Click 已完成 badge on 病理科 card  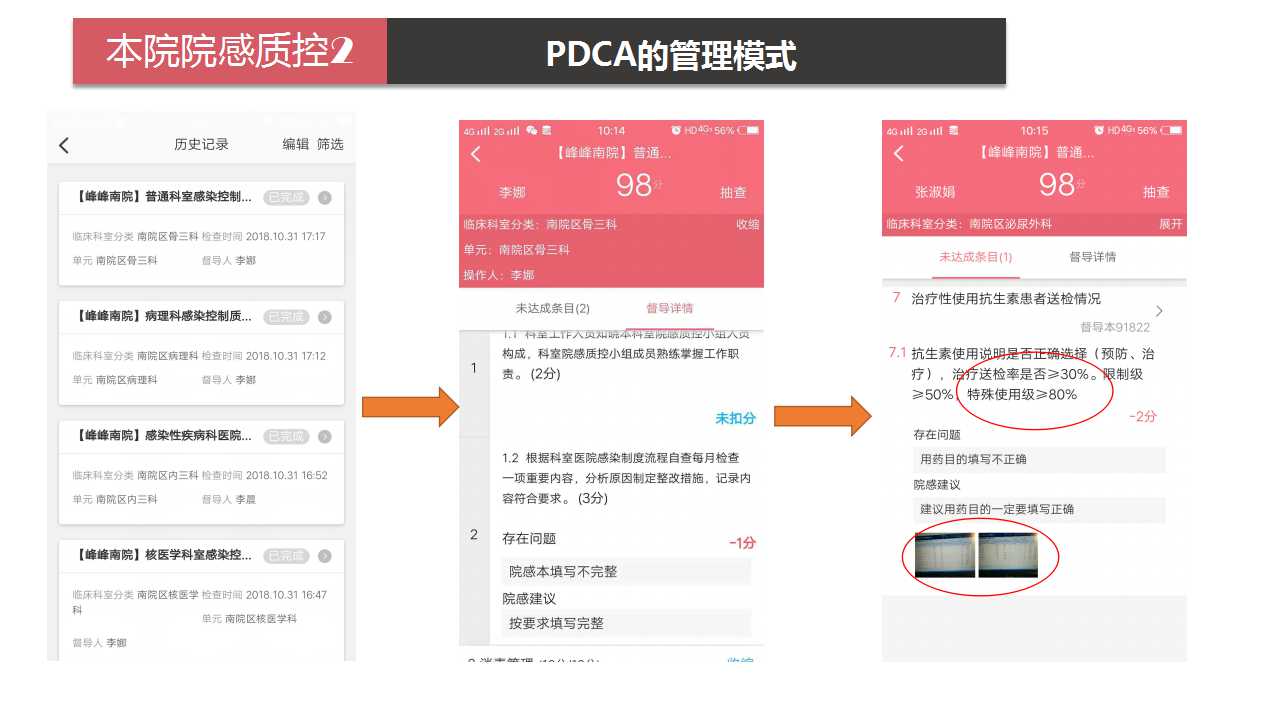point(286,317)
